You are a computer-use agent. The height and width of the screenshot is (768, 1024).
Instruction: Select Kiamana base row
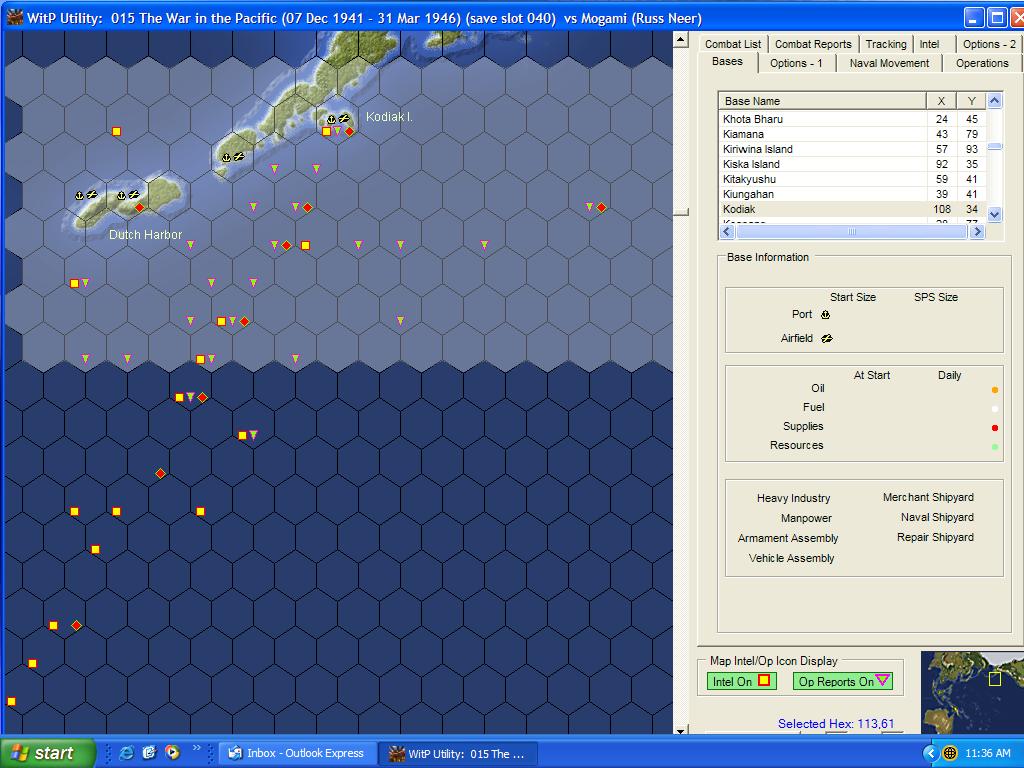point(852,134)
